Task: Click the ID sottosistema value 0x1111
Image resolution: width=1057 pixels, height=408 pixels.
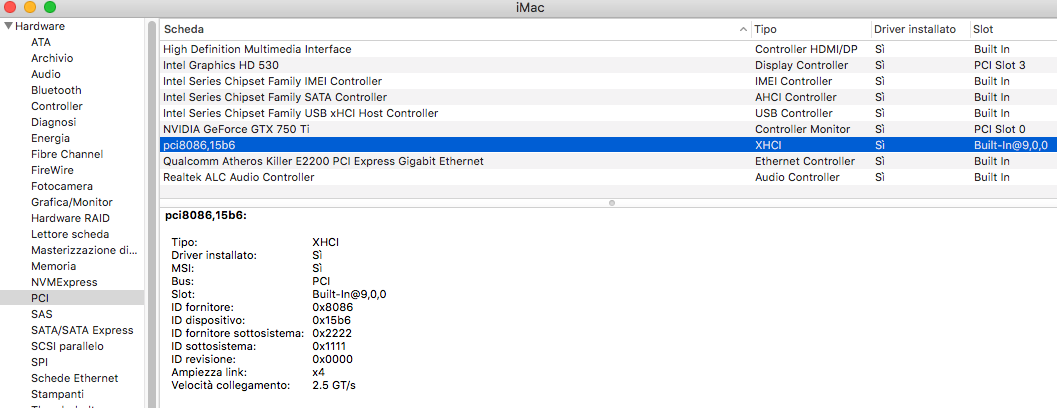Action: pyautogui.click(x=332, y=346)
